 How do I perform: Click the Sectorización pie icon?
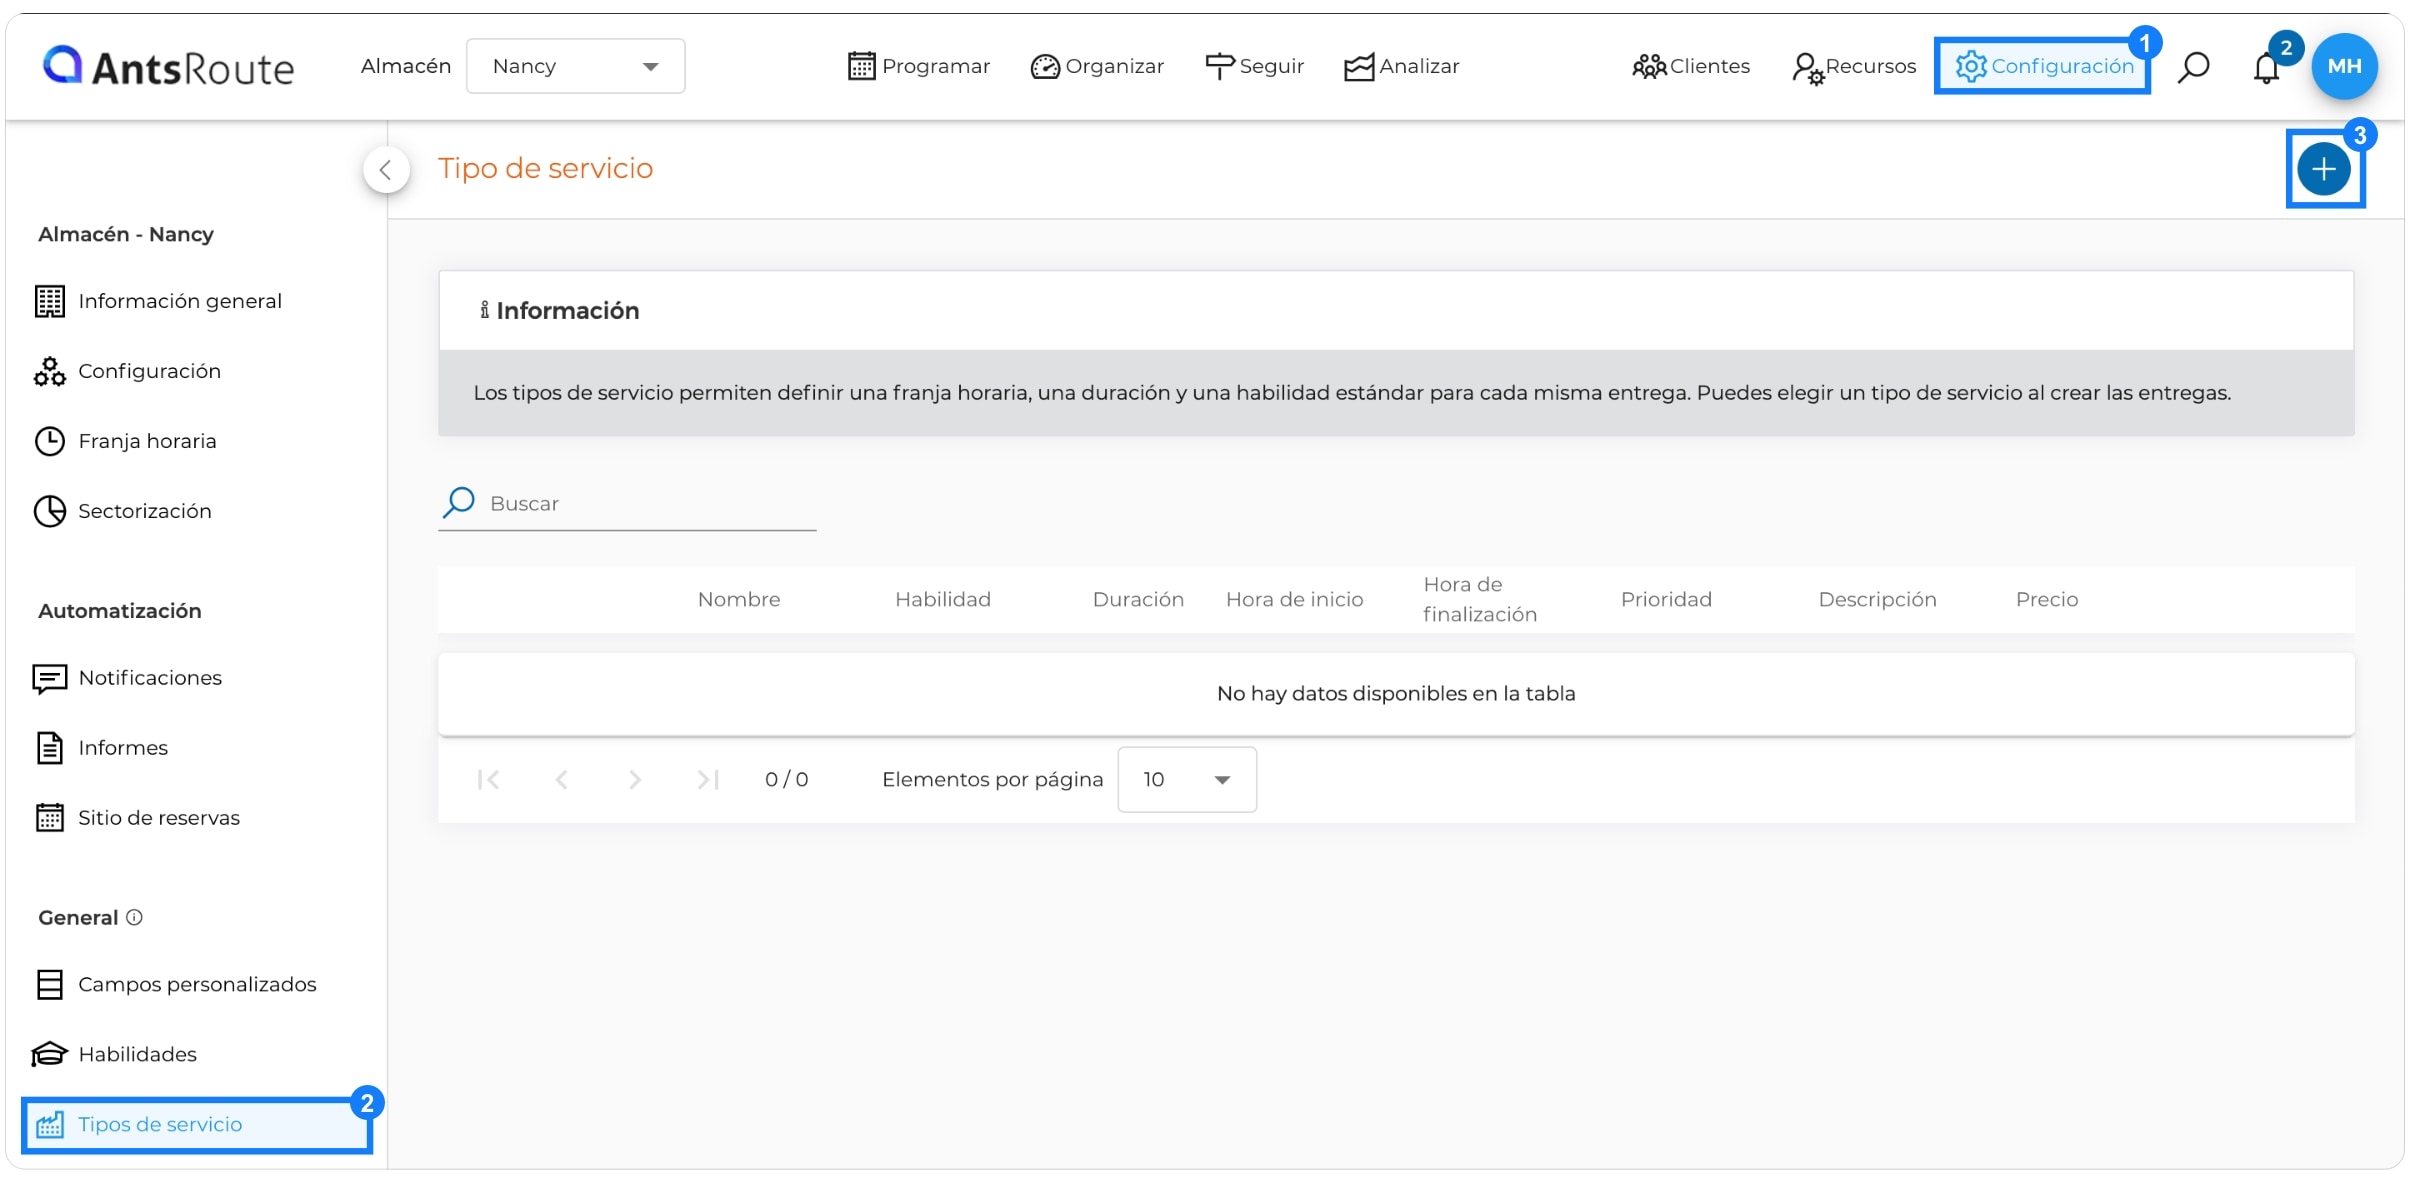coord(50,511)
